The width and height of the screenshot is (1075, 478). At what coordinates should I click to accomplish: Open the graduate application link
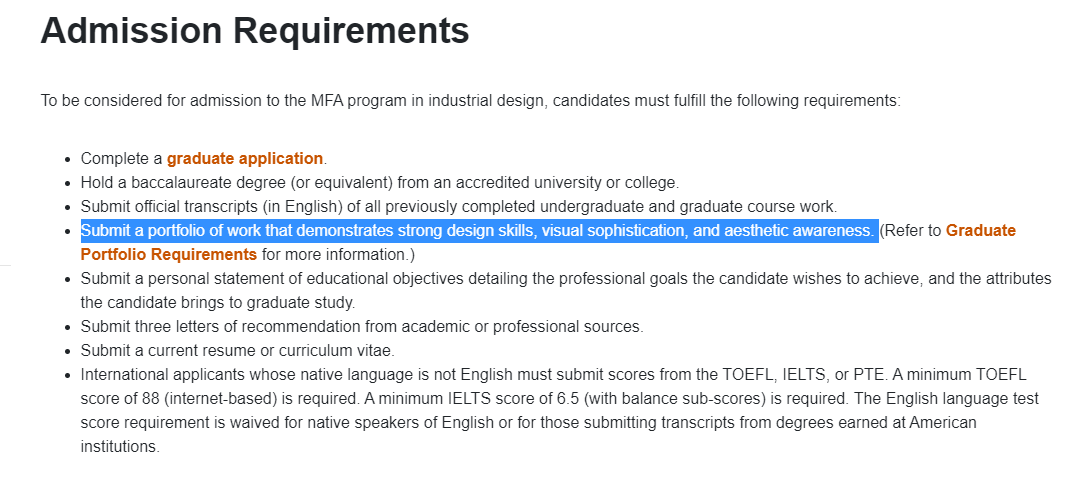(245, 158)
